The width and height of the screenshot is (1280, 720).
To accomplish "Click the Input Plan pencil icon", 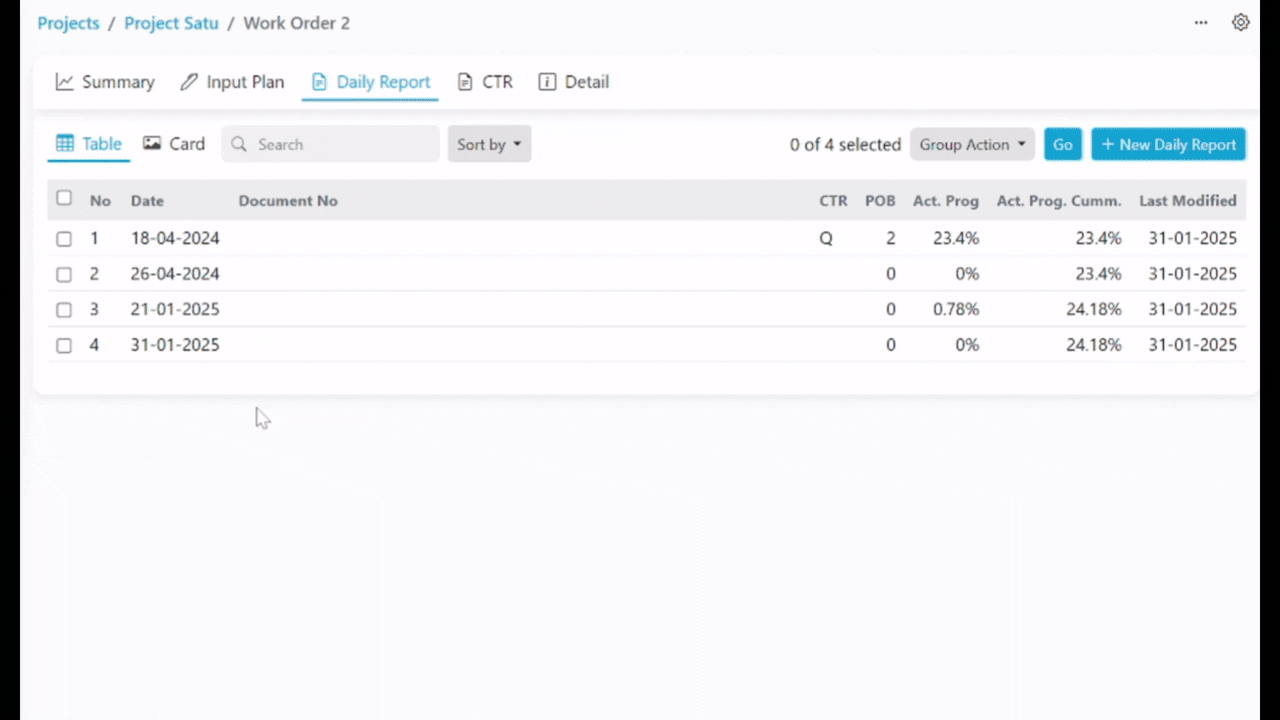I will click(x=189, y=82).
